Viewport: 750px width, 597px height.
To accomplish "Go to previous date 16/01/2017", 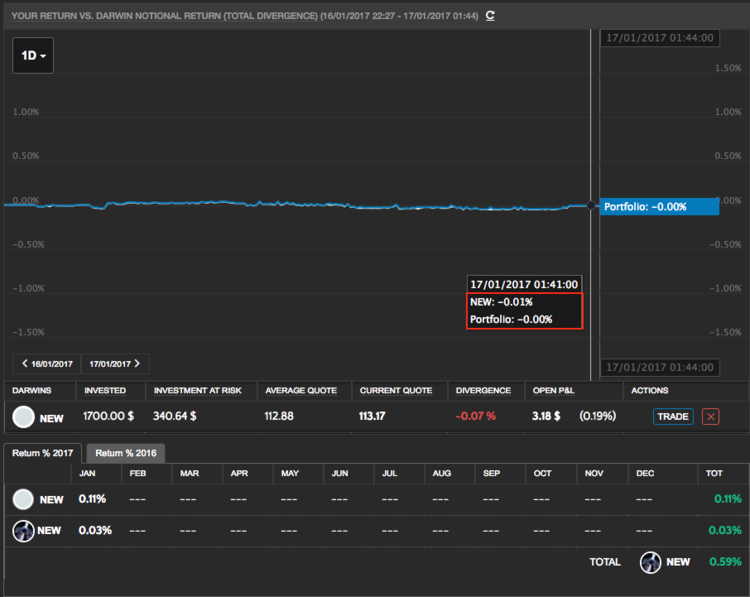I will pyautogui.click(x=46, y=364).
